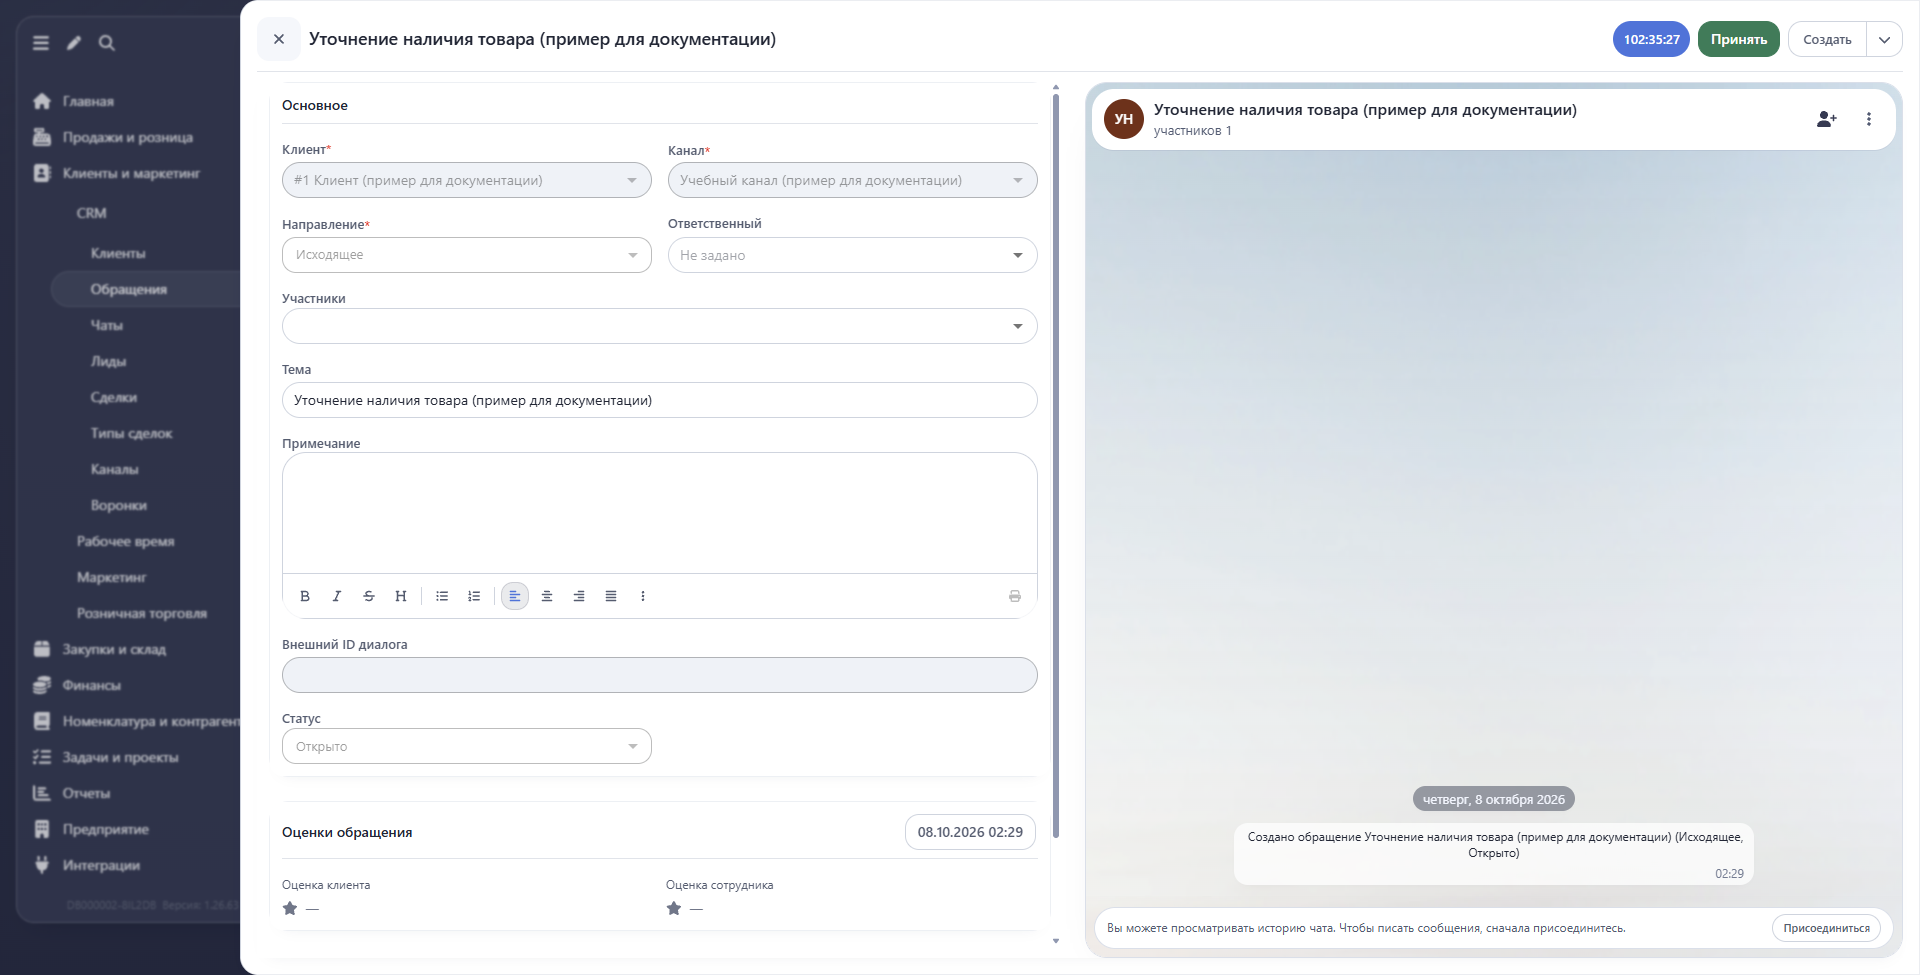Center-align note text
Screen dimensions: 1920x975
click(x=547, y=596)
